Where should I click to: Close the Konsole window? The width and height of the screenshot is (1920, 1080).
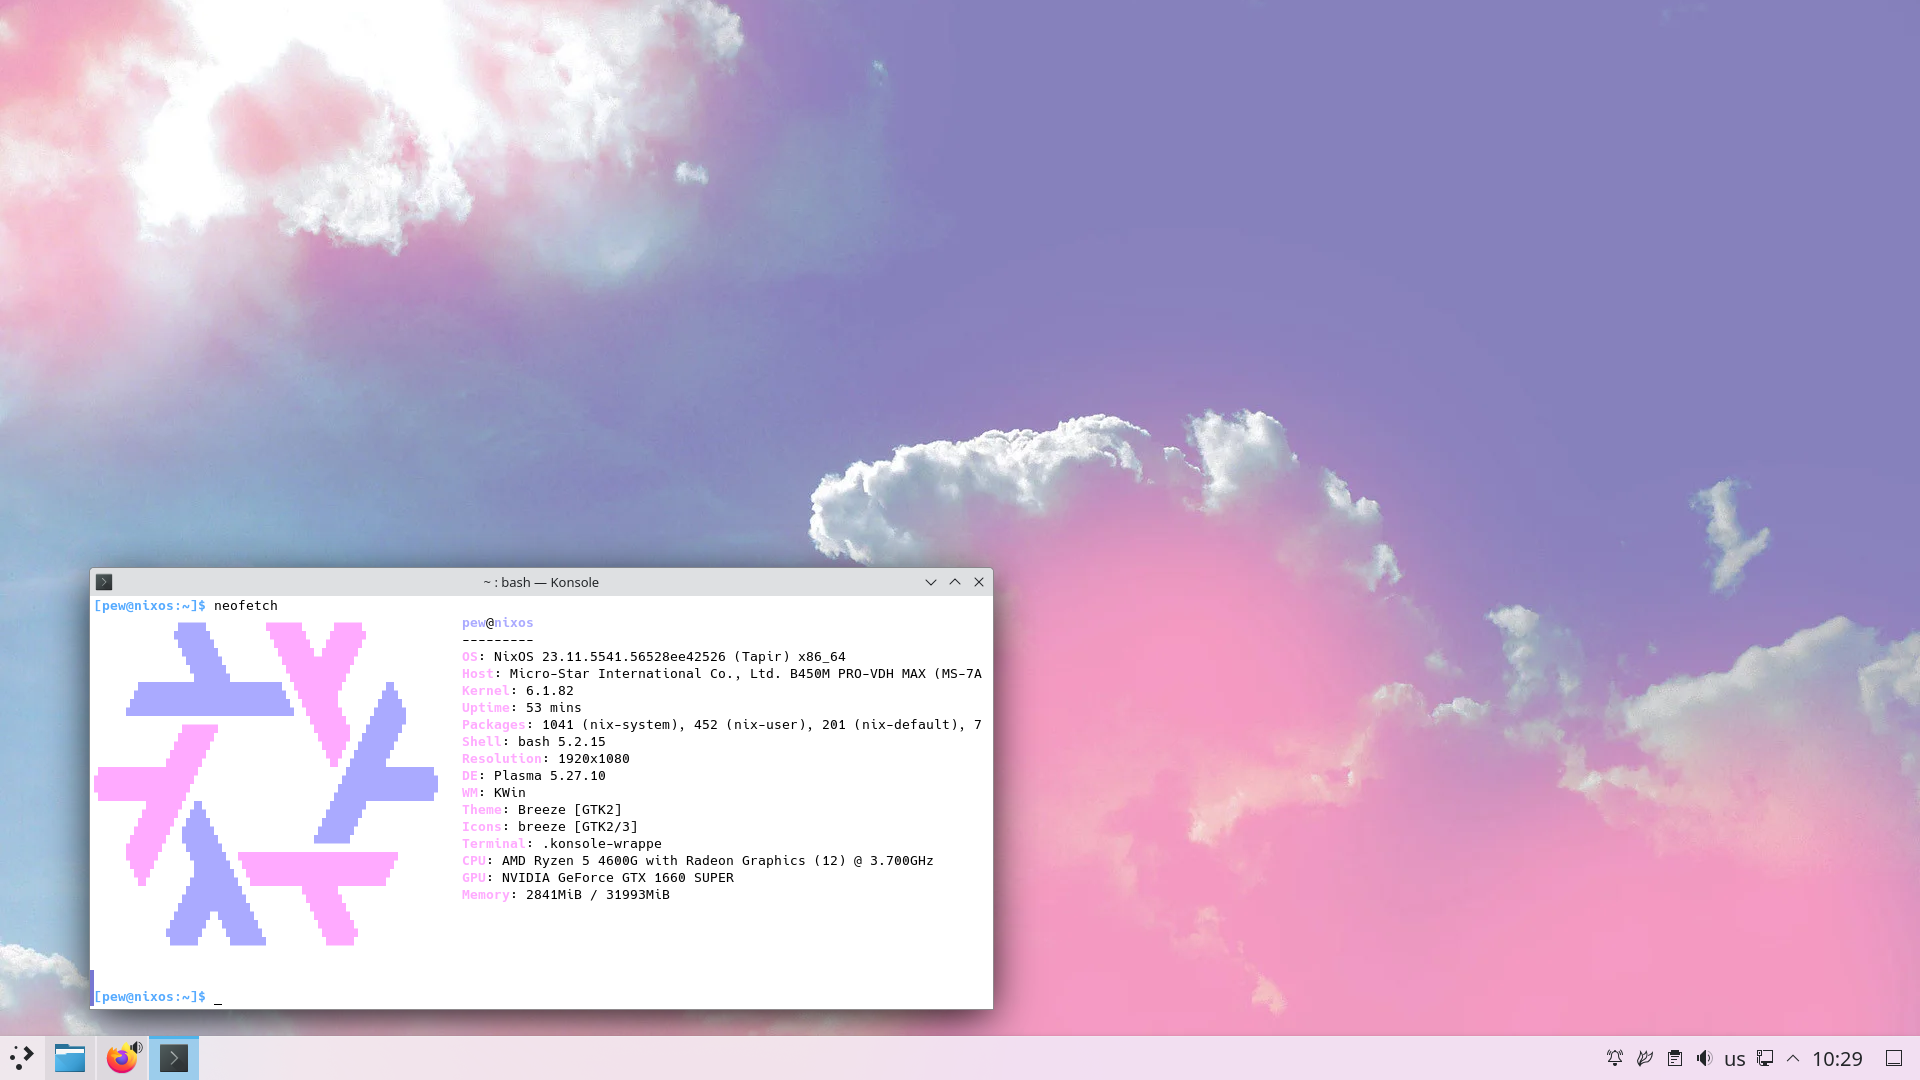pos(979,582)
